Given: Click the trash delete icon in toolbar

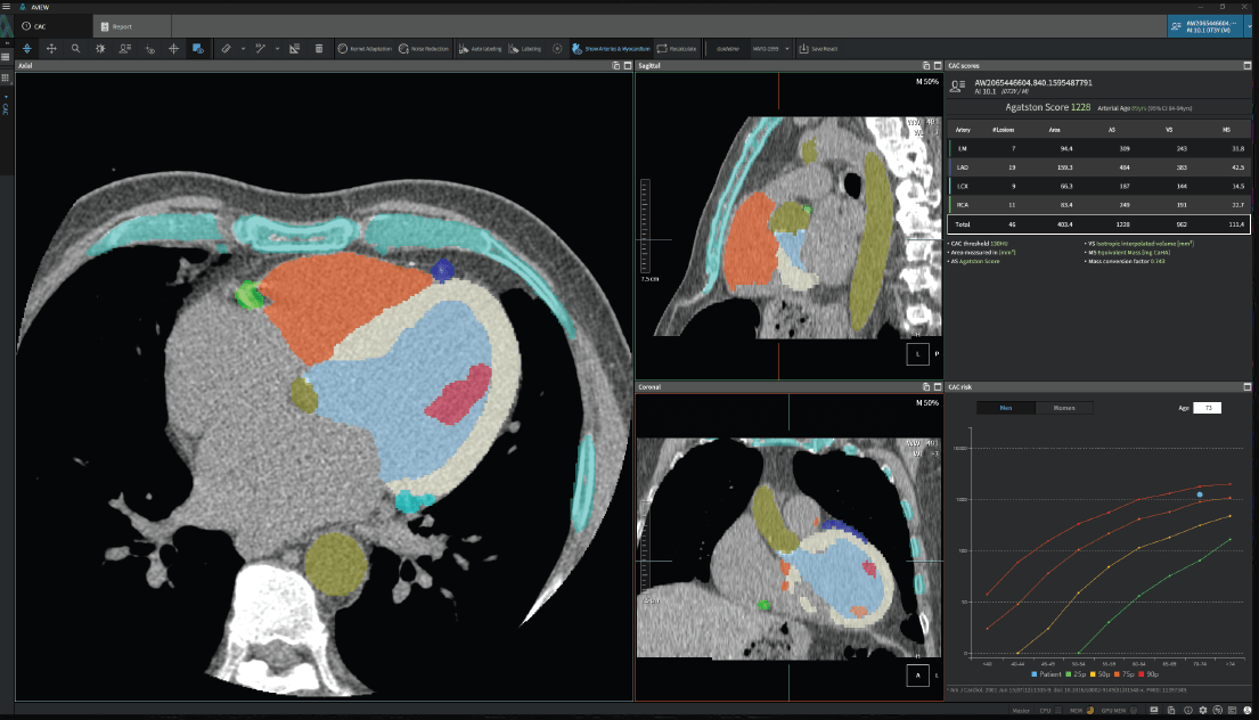Looking at the screenshot, I should tap(319, 48).
